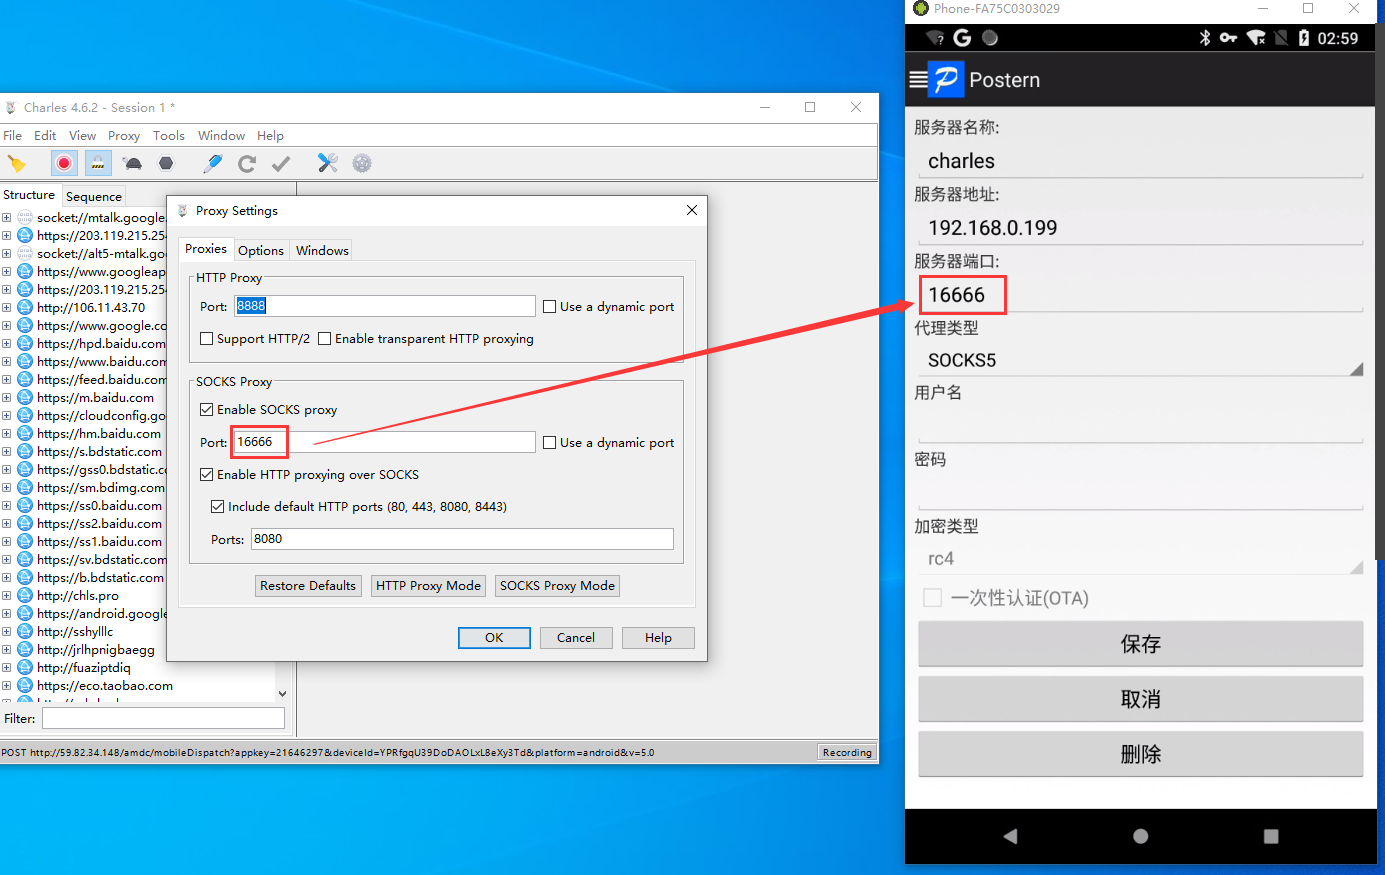Image resolution: width=1385 pixels, height=875 pixels.
Task: Tap the Android back navigation triangle
Action: point(1010,836)
